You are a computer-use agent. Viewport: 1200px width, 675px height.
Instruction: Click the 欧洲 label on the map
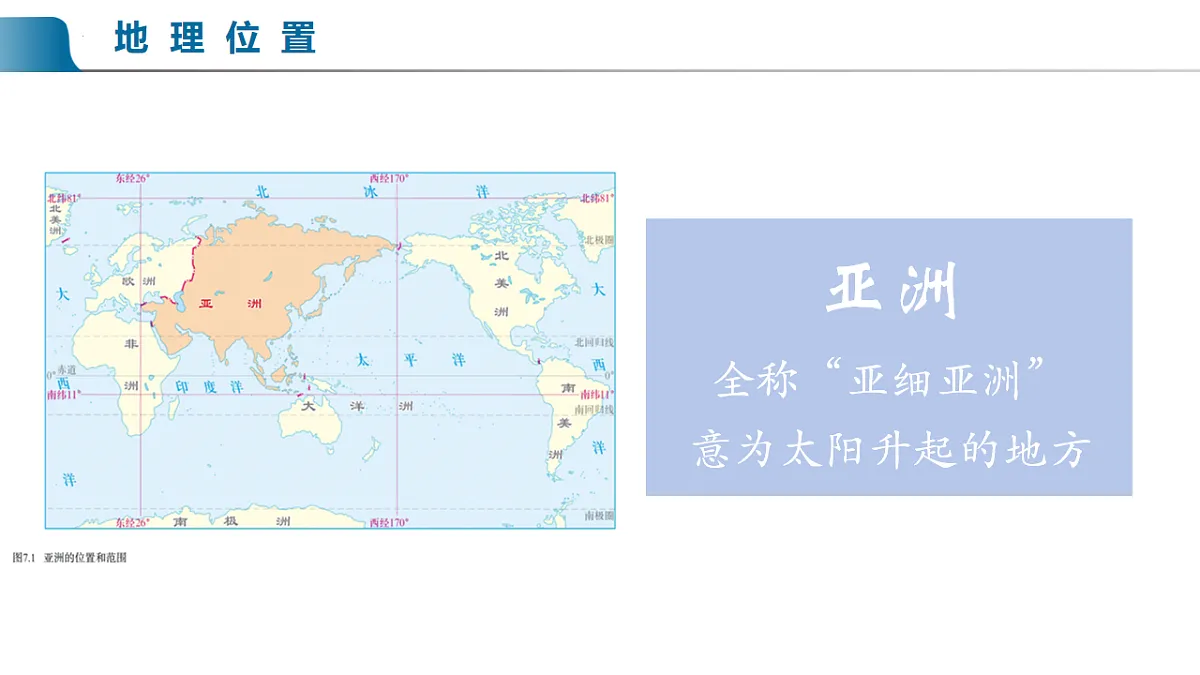coord(137,282)
